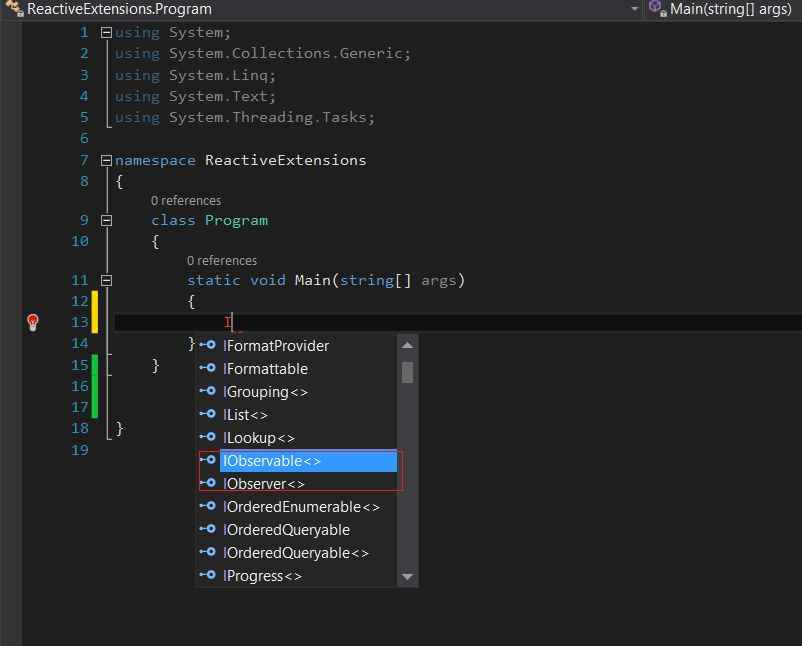Click the completion list scroll down arrow
This screenshot has height=646, width=802.
coord(407,576)
